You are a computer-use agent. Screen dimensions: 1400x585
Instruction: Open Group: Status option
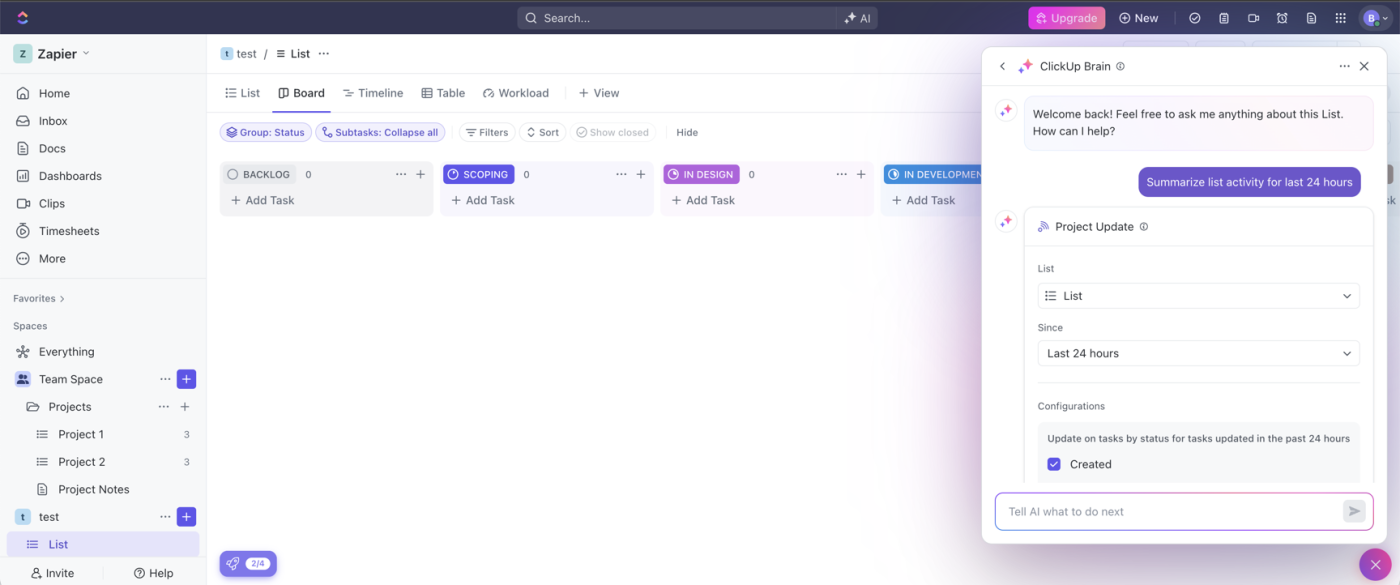pos(265,132)
